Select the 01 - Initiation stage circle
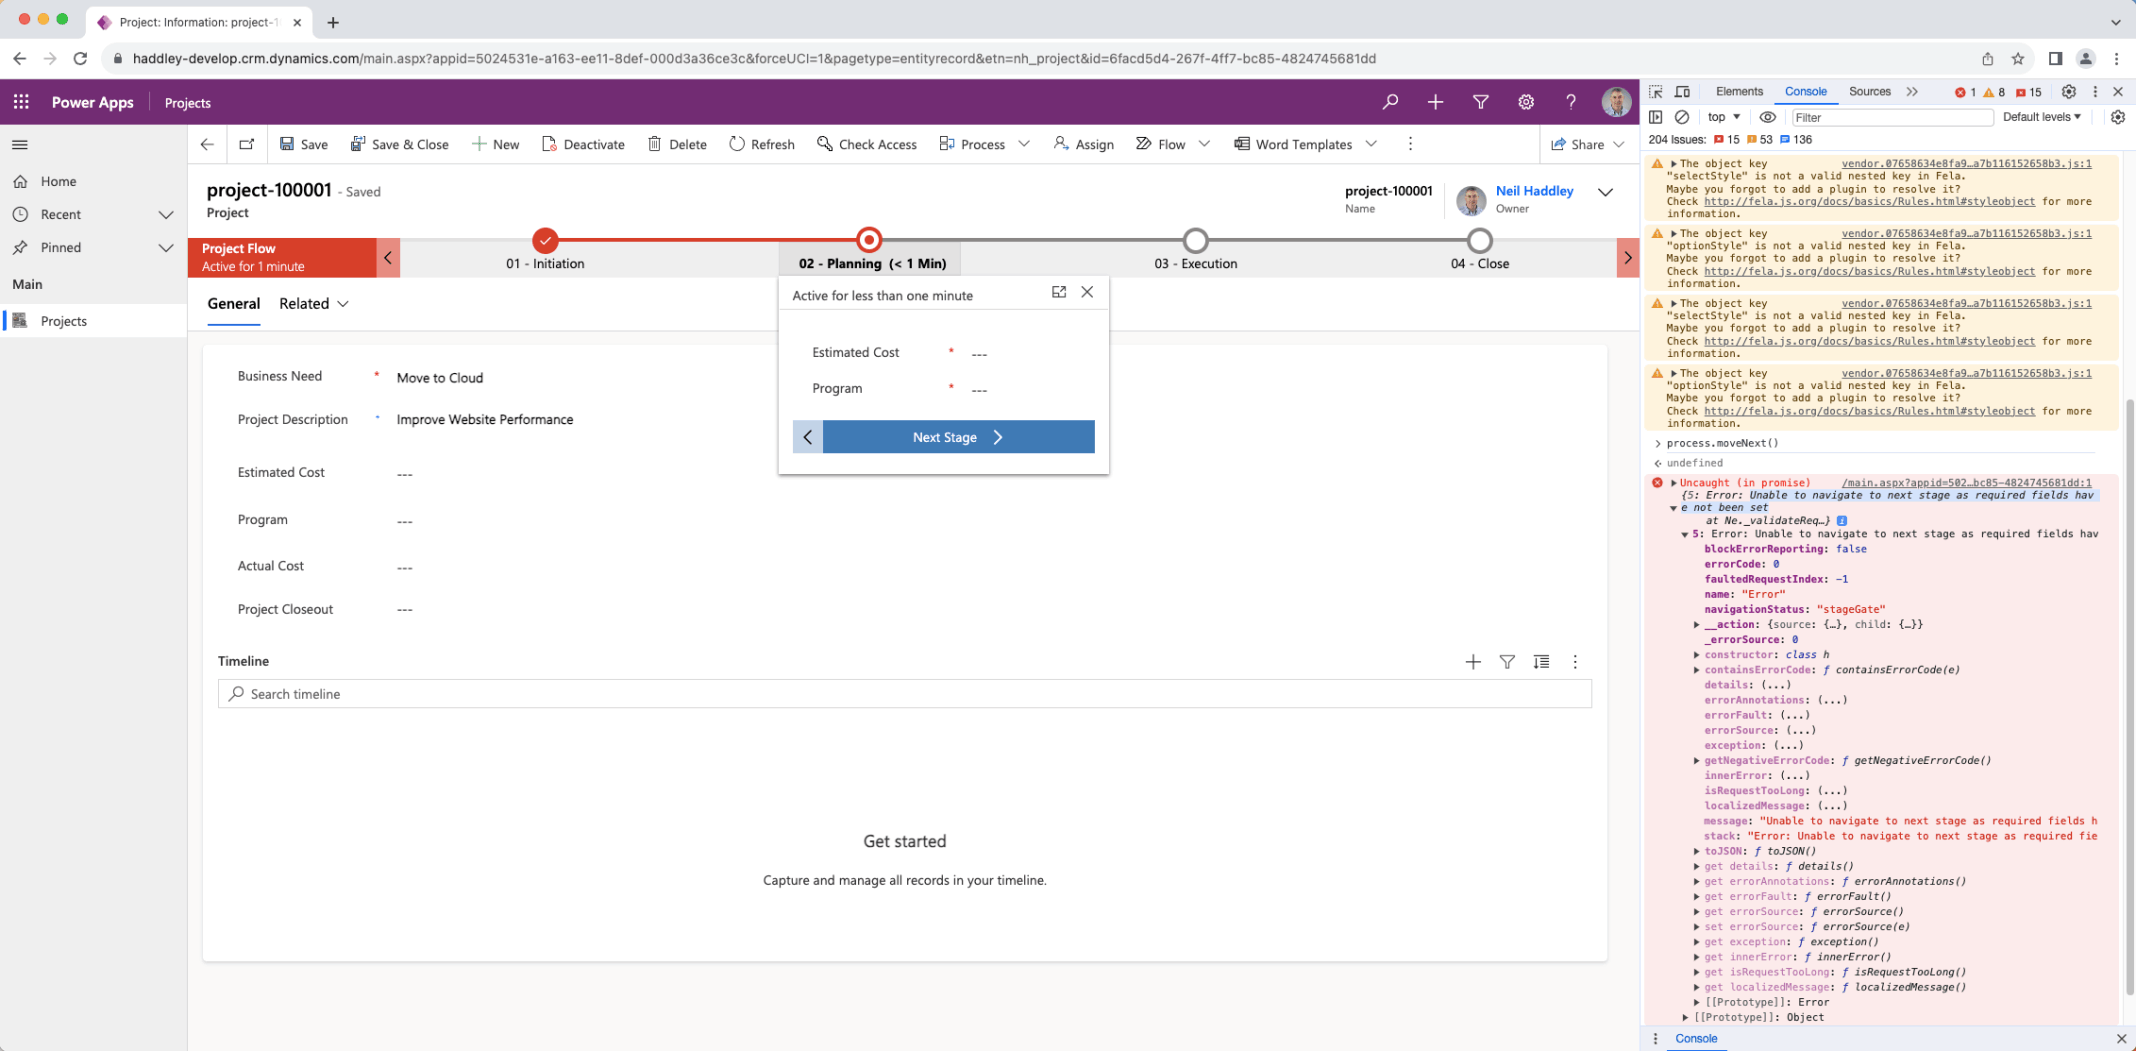 point(545,240)
